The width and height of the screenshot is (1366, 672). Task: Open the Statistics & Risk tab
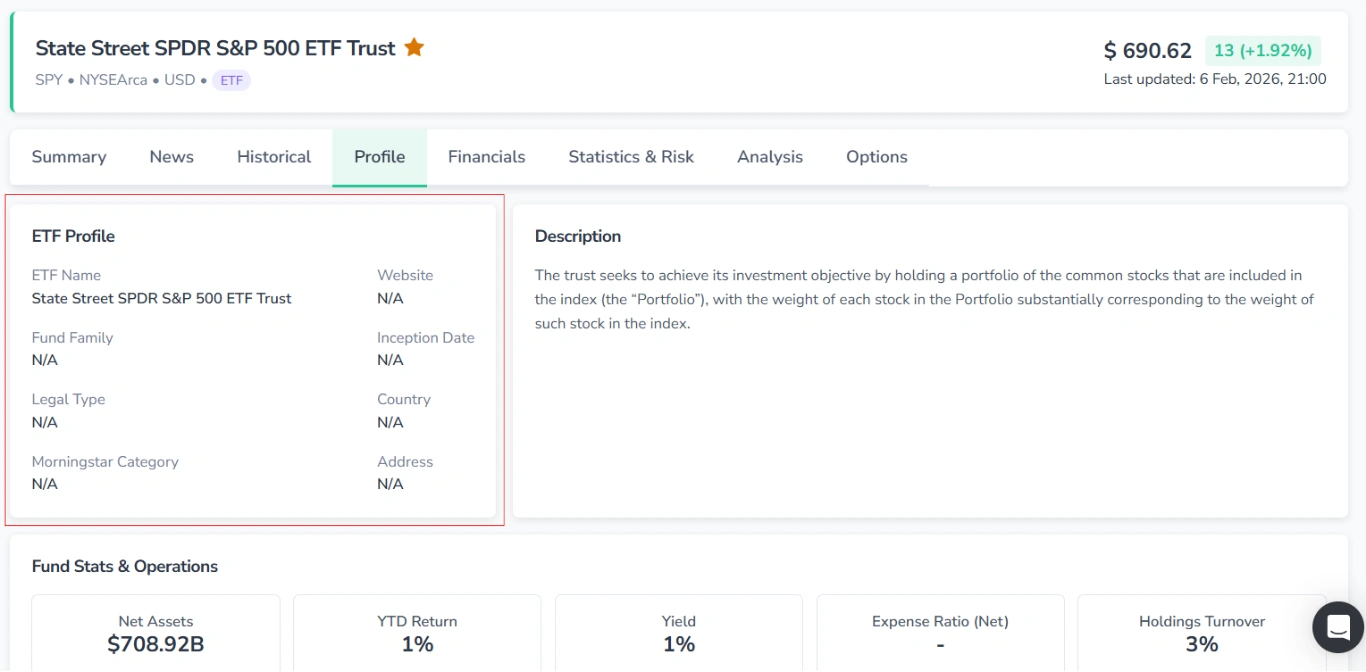coord(630,157)
